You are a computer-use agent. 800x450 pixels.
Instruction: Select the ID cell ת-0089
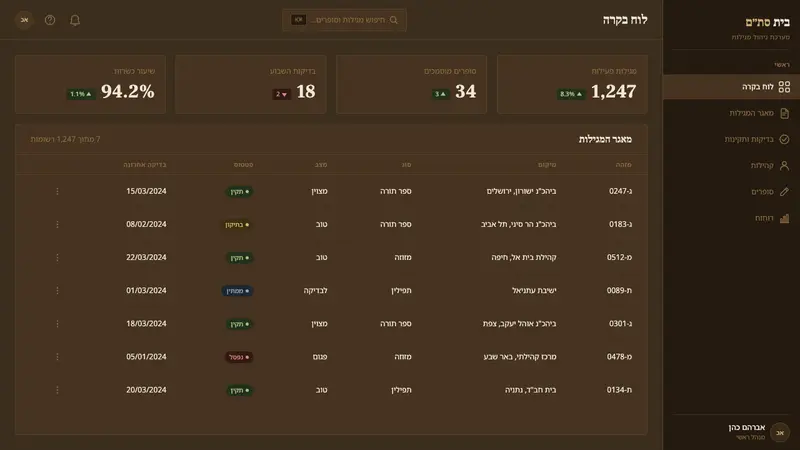(619, 290)
